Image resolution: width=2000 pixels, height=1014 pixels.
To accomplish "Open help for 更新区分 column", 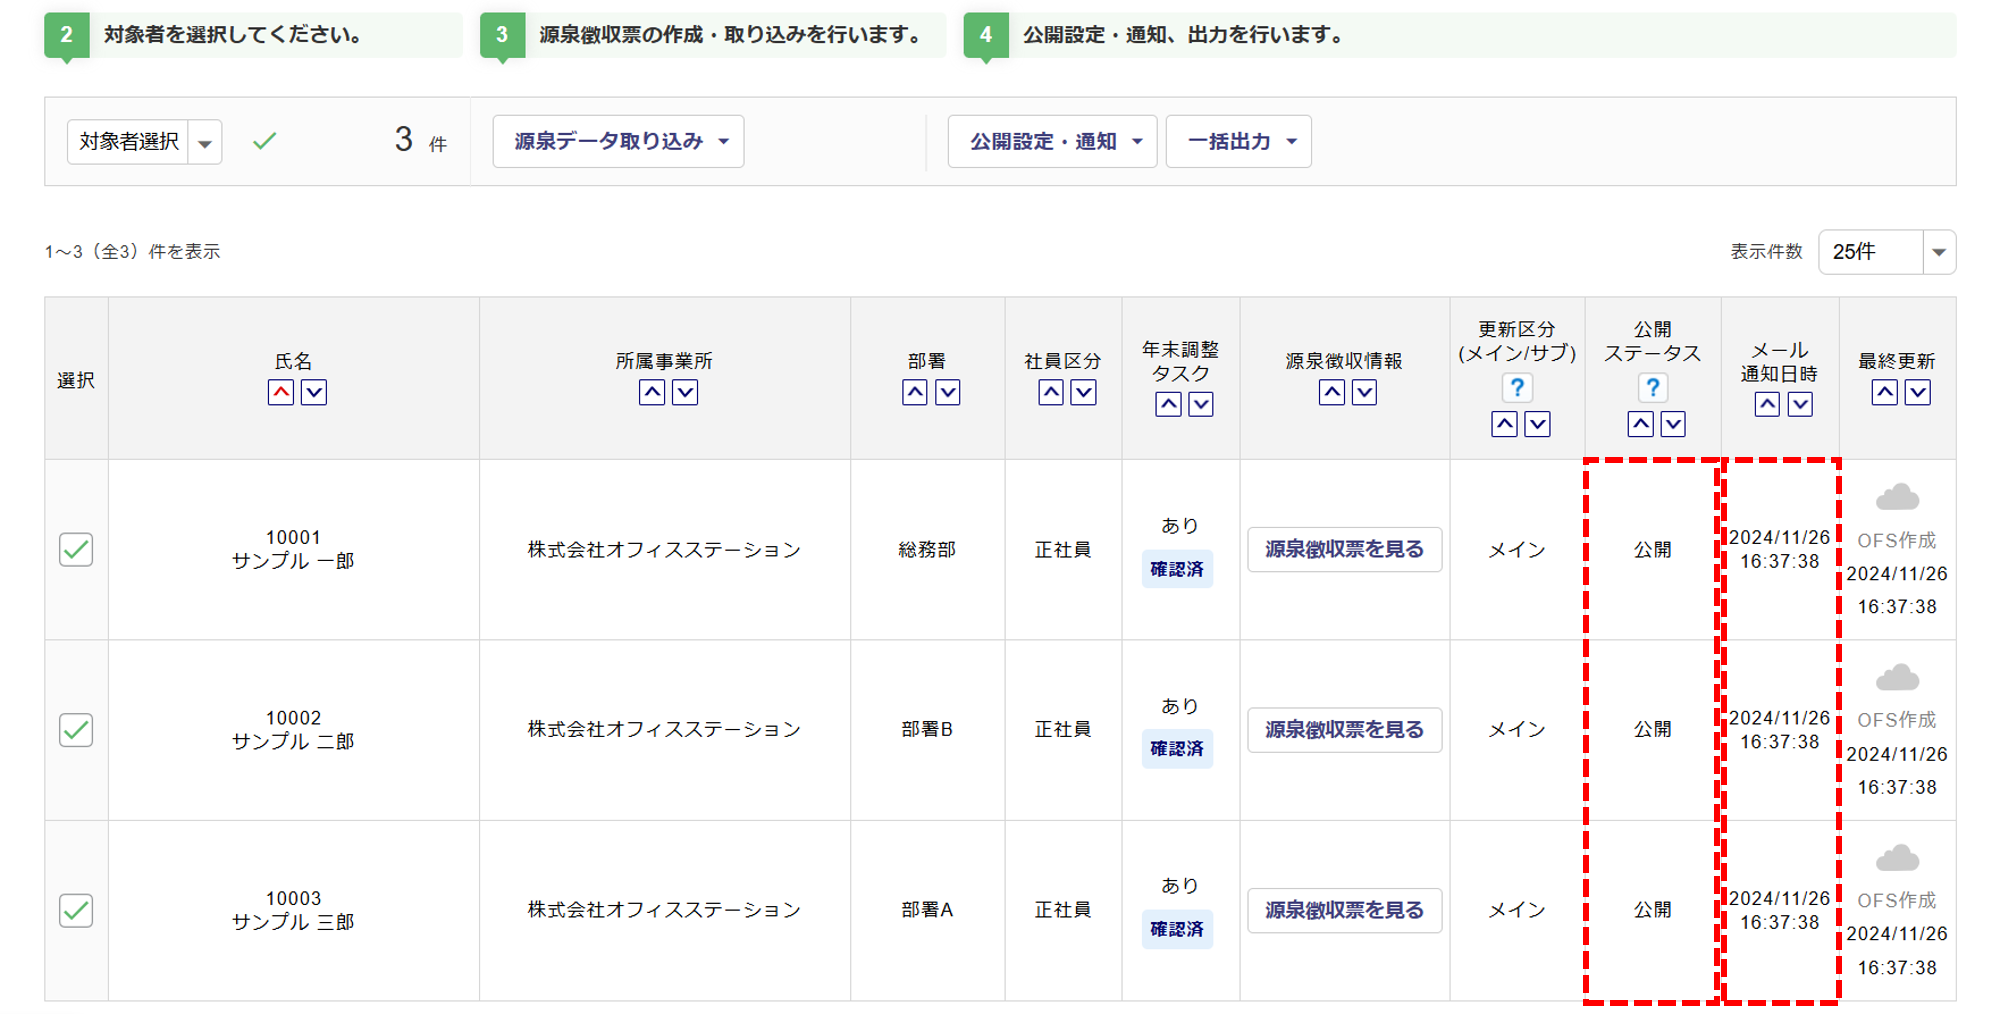I will pyautogui.click(x=1517, y=388).
